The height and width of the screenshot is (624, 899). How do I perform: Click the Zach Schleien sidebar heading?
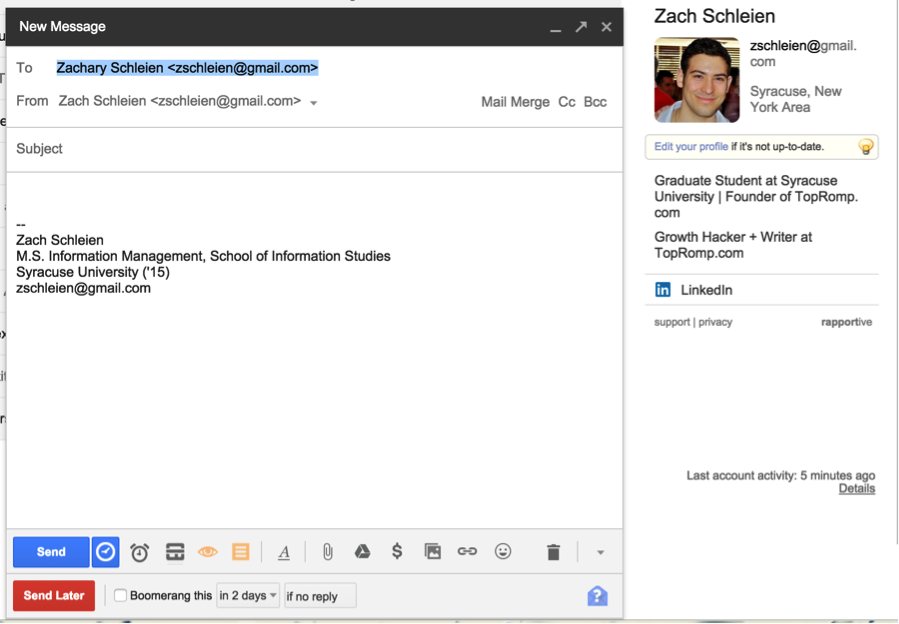pos(714,16)
